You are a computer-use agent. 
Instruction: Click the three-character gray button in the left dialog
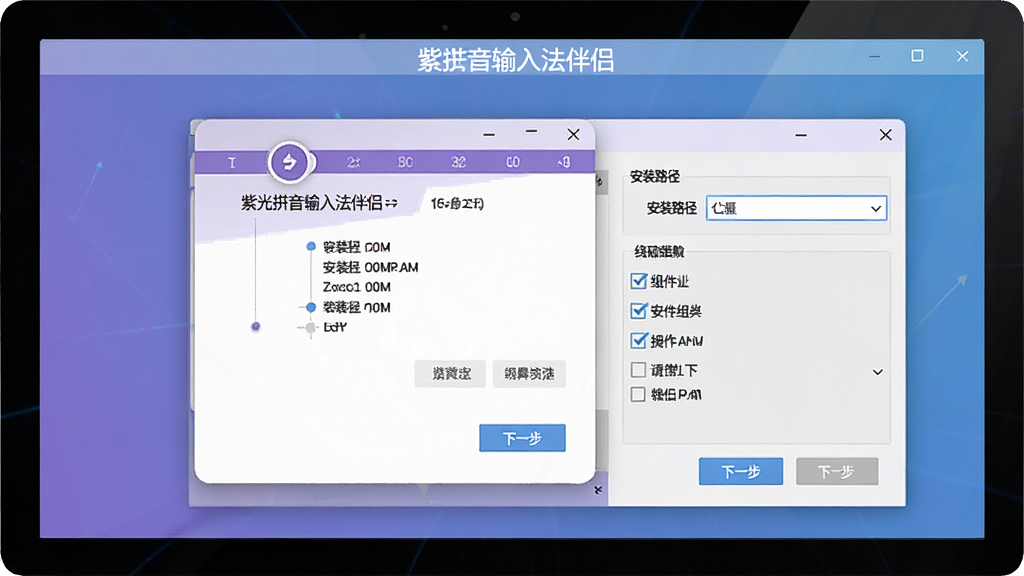[450, 374]
